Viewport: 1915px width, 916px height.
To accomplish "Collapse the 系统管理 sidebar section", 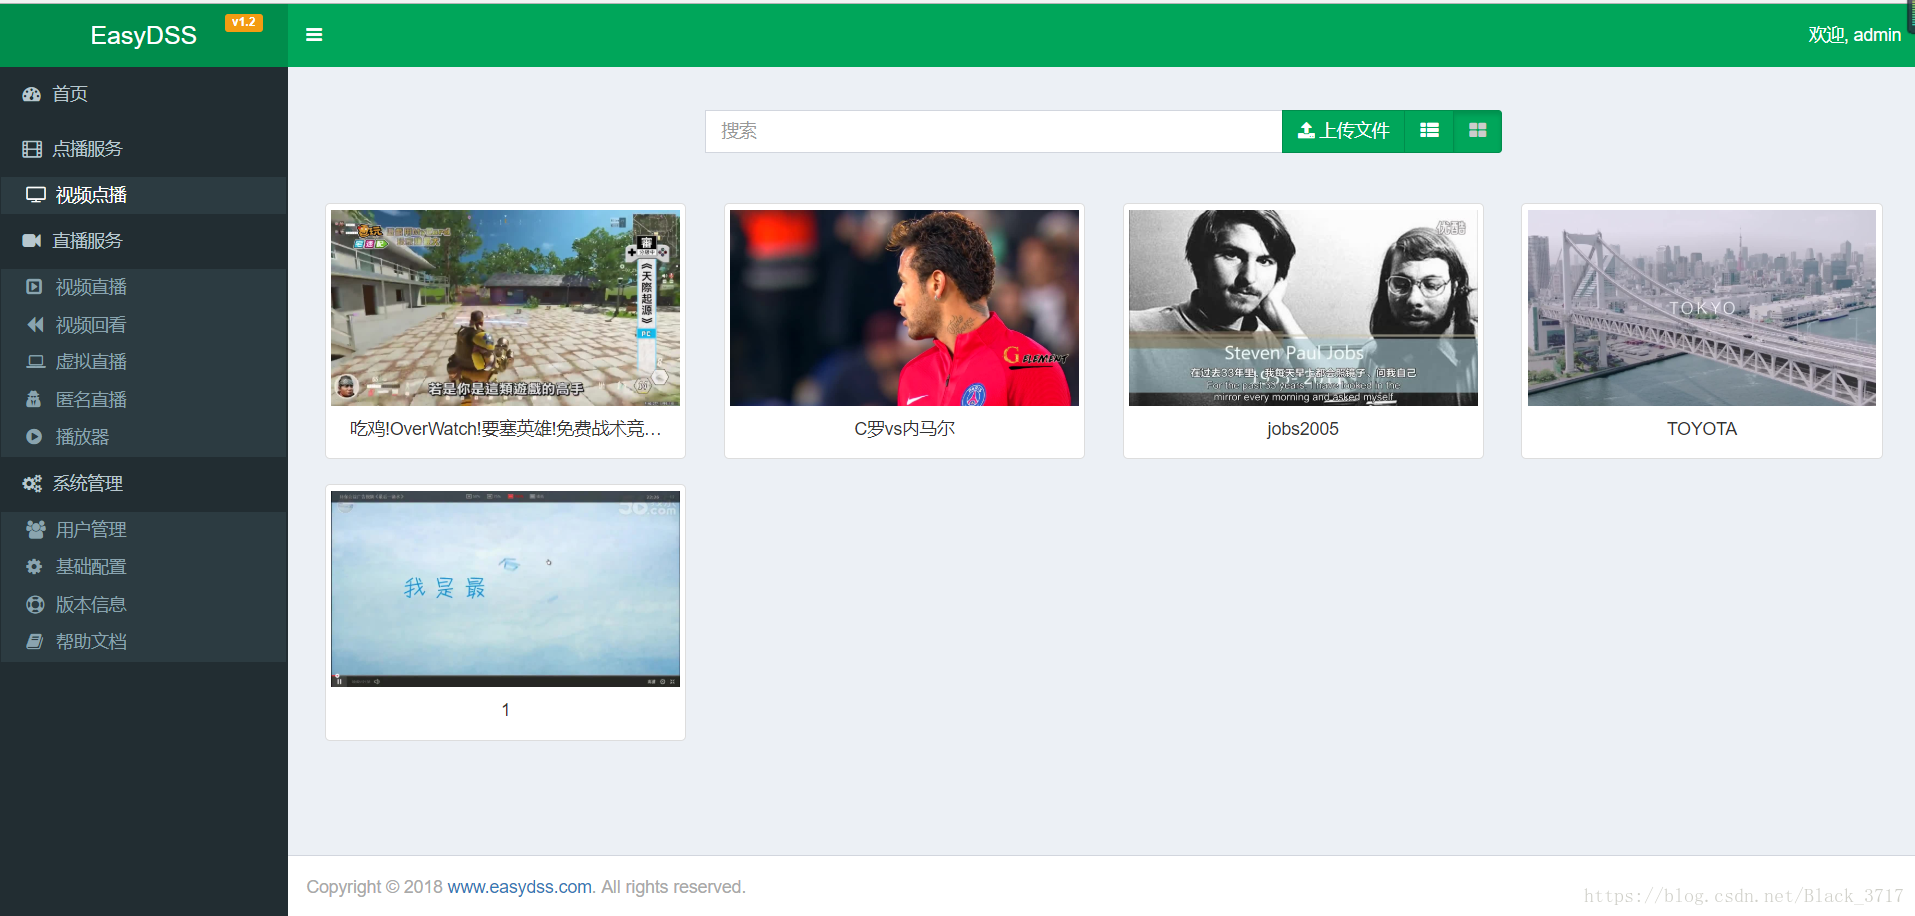I will pyautogui.click(x=144, y=484).
